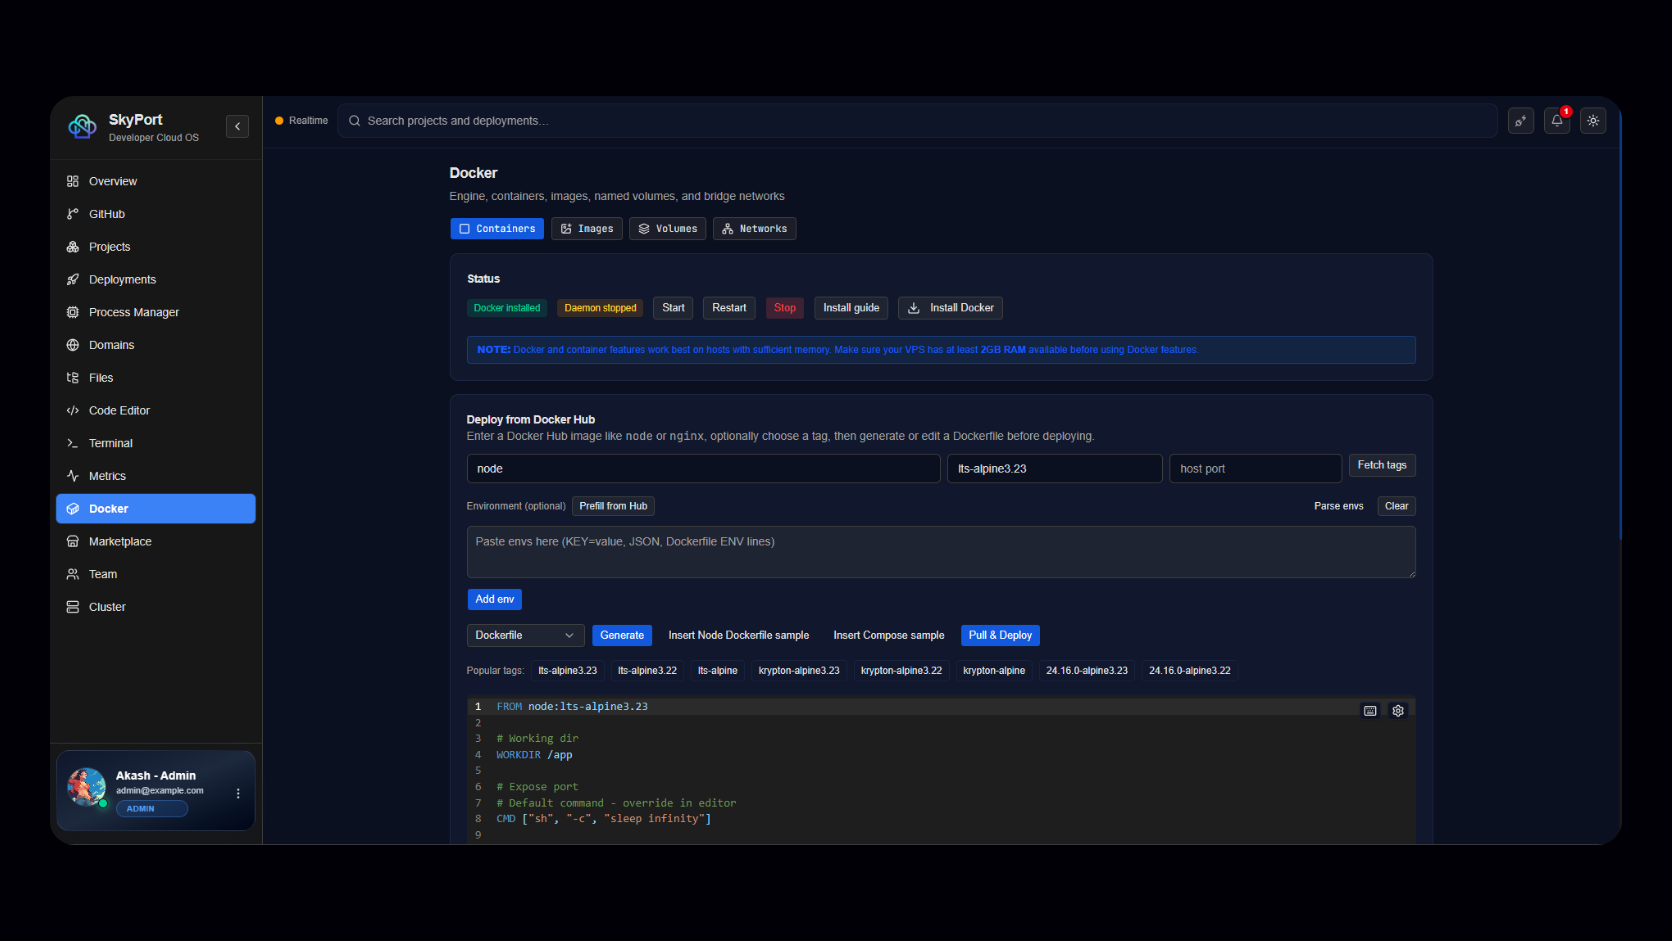
Task: Open the three-dot menu on the Akash user card
Action: (x=238, y=793)
